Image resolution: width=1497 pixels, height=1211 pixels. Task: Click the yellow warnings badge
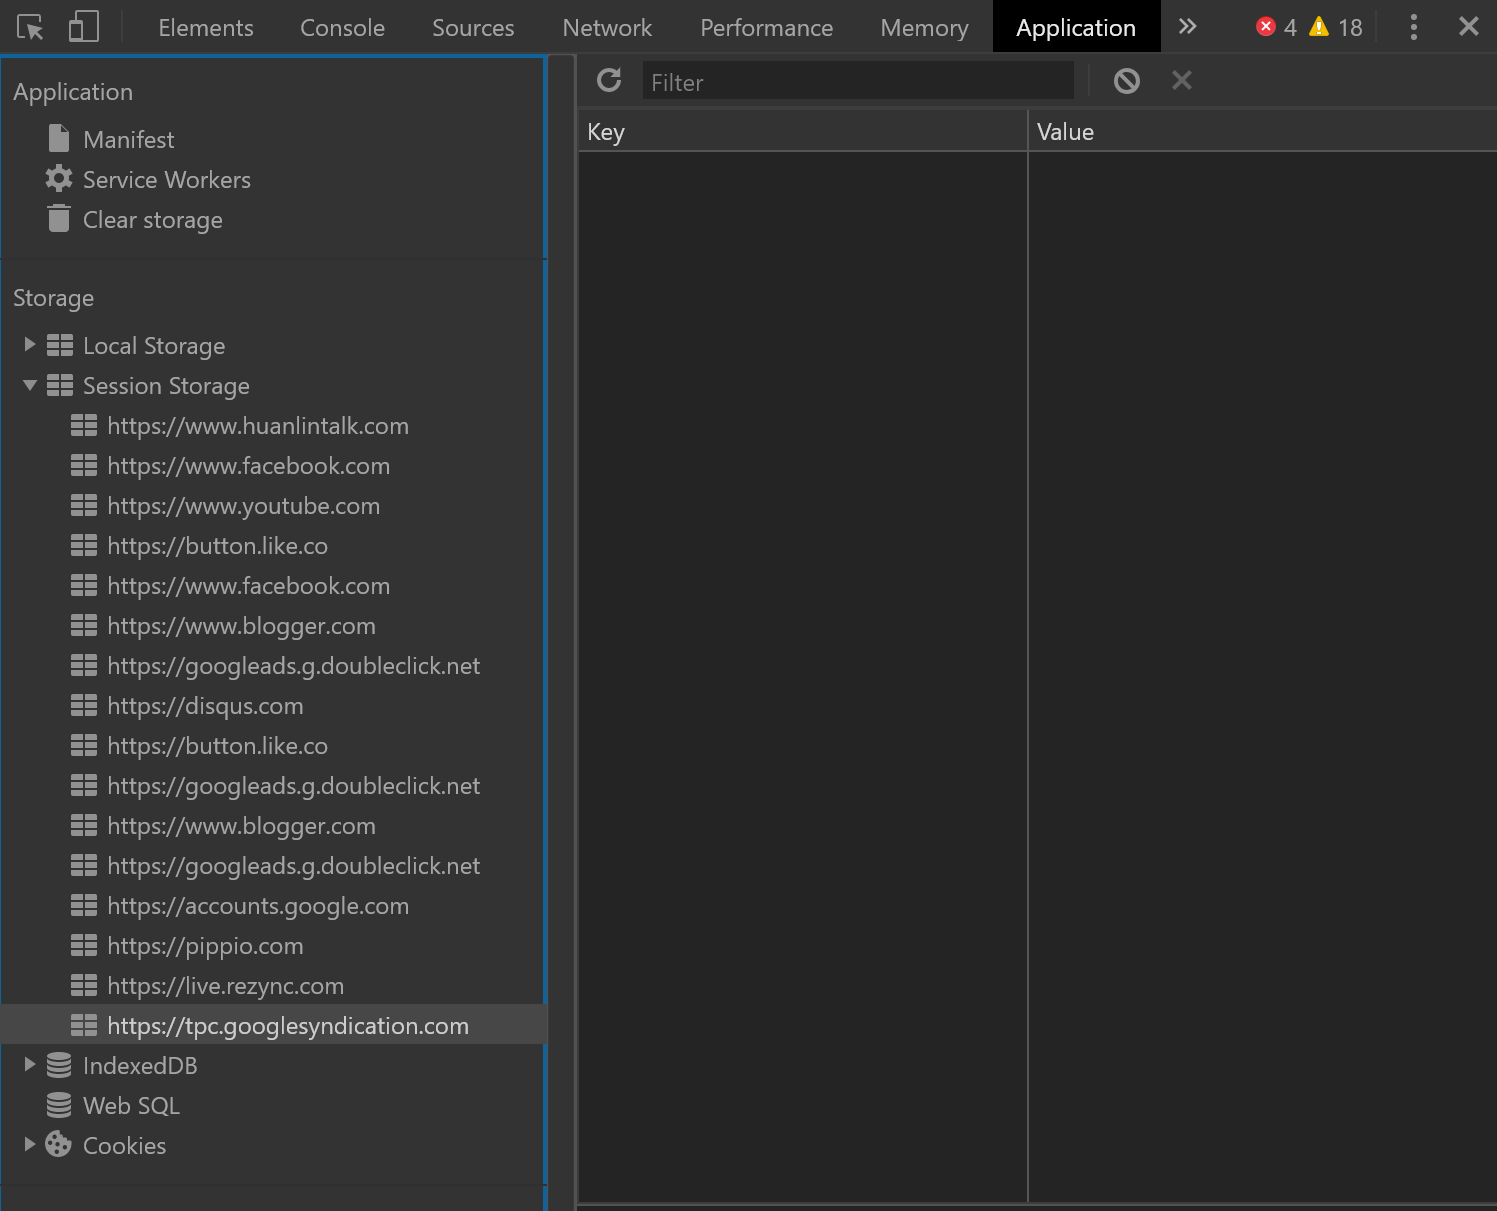click(x=1335, y=26)
